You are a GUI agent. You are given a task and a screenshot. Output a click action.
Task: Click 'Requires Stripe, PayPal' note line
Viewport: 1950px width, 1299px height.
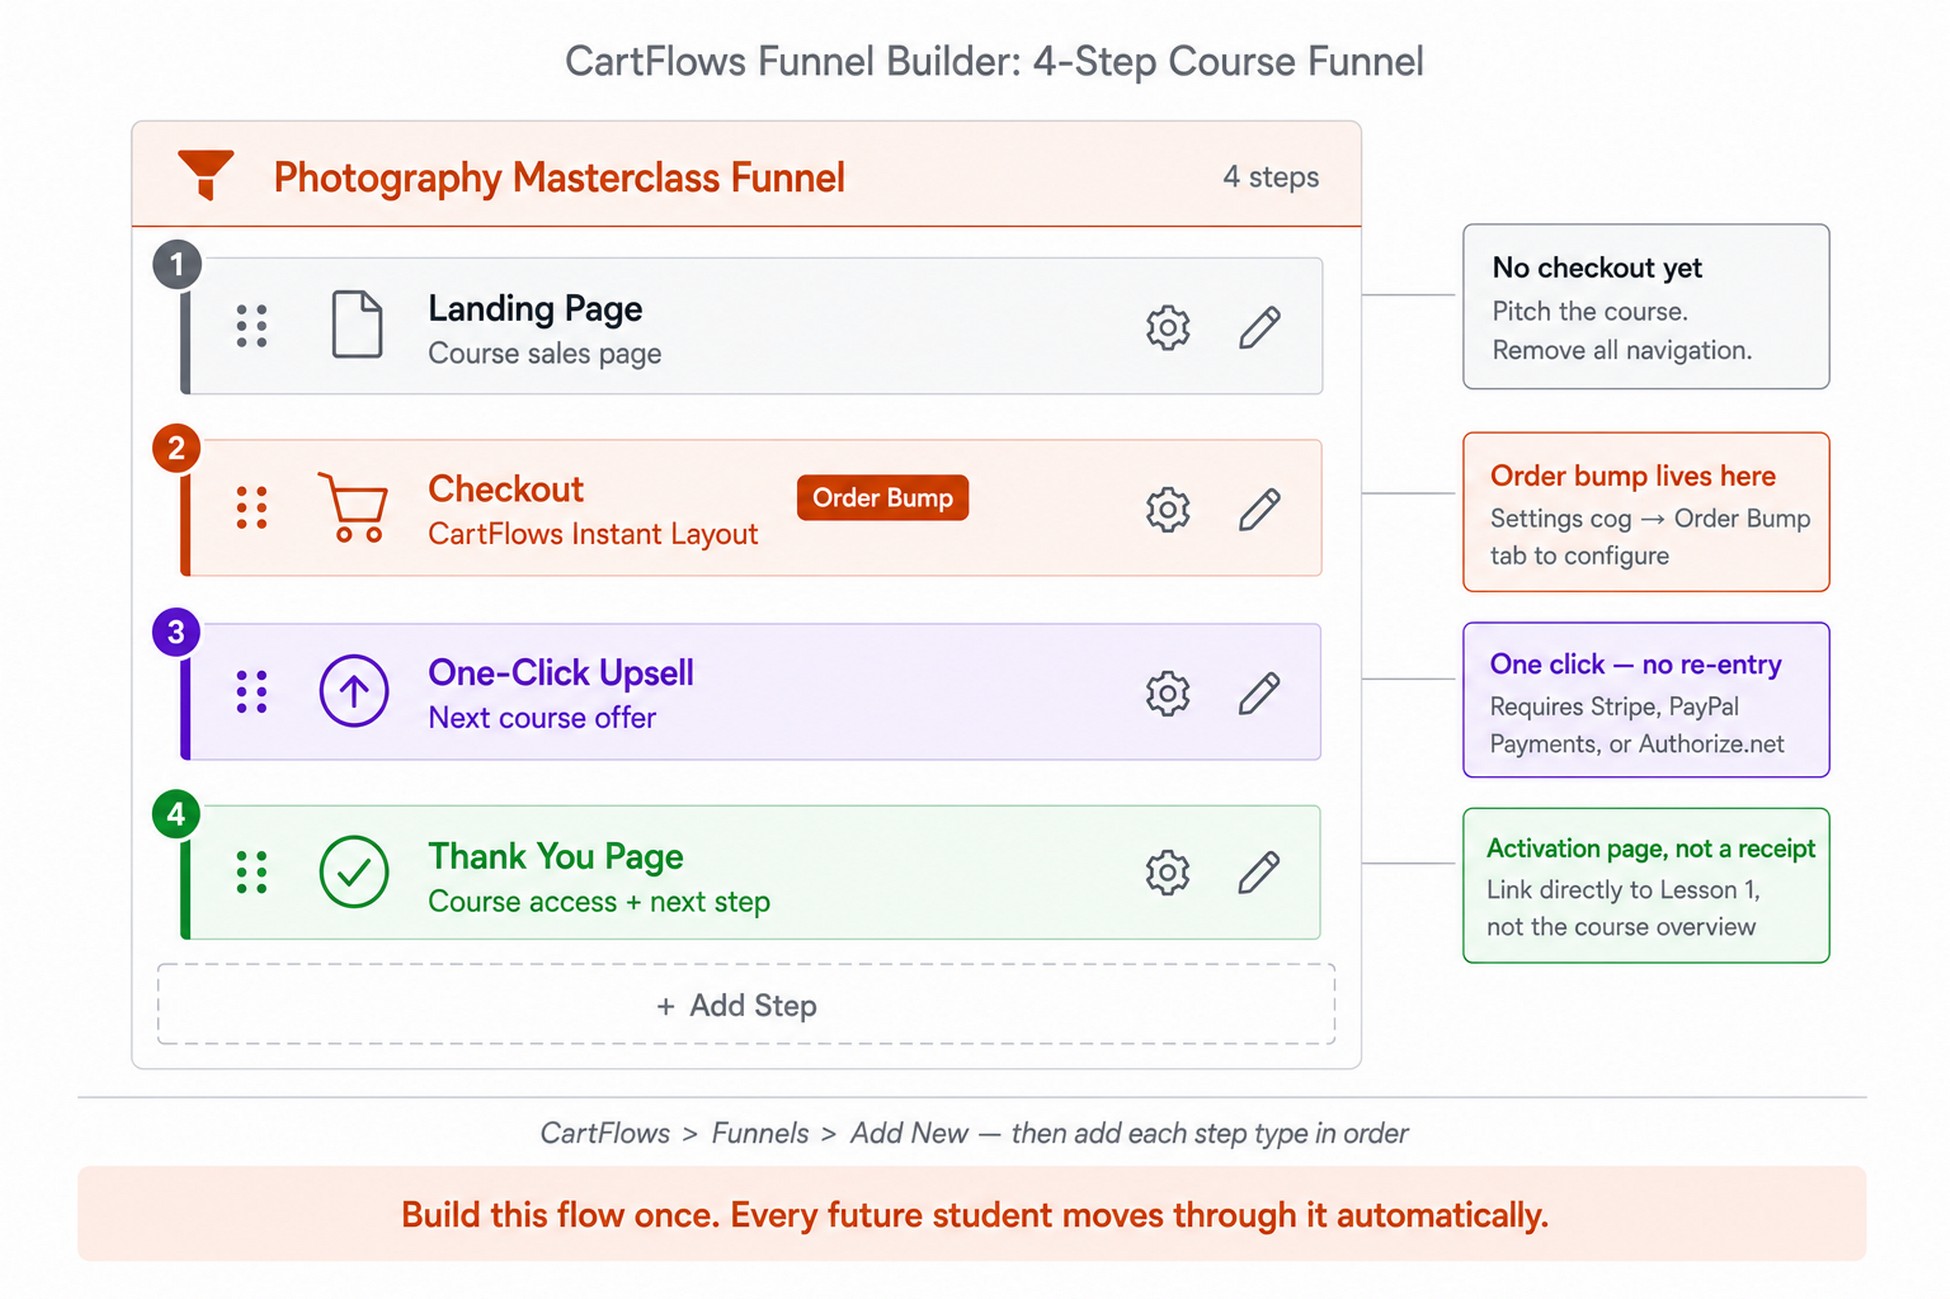(1614, 706)
